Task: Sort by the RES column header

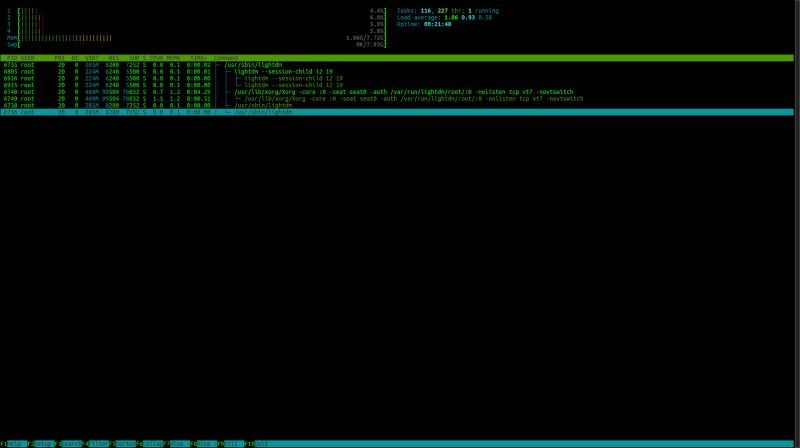Action: [x=113, y=58]
